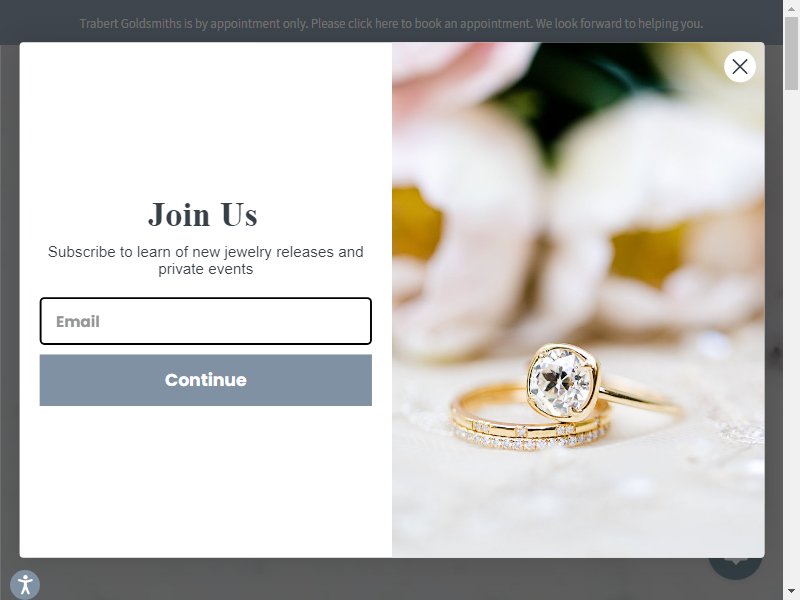Click the Trabert Goldsmiths announcement bar text

pyautogui.click(x=391, y=23)
